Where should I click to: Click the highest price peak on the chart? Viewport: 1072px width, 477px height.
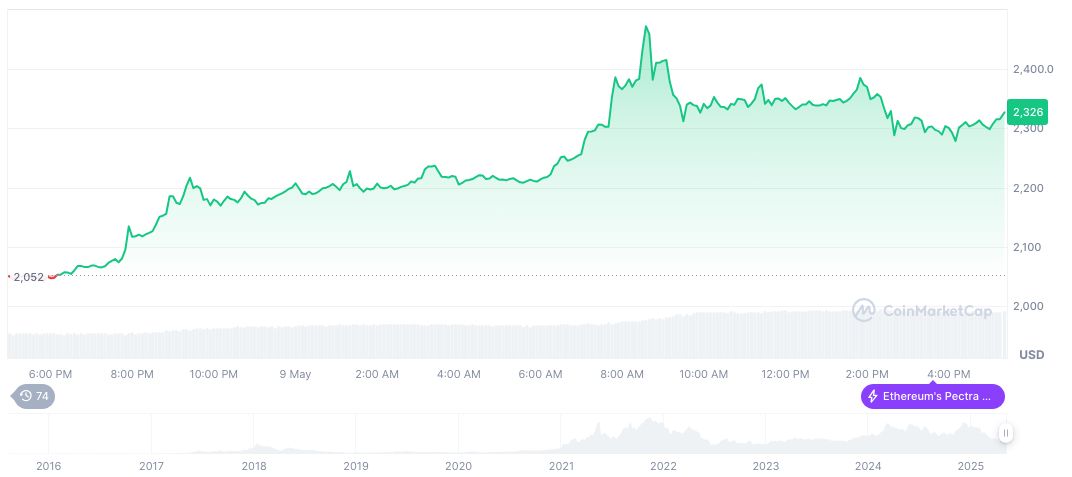tap(646, 27)
